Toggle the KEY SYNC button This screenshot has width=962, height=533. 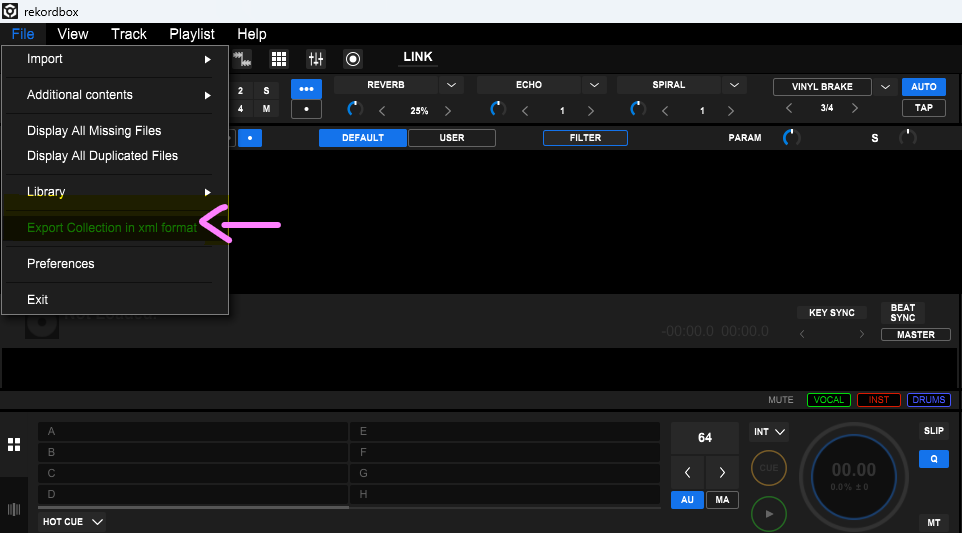[x=831, y=313]
